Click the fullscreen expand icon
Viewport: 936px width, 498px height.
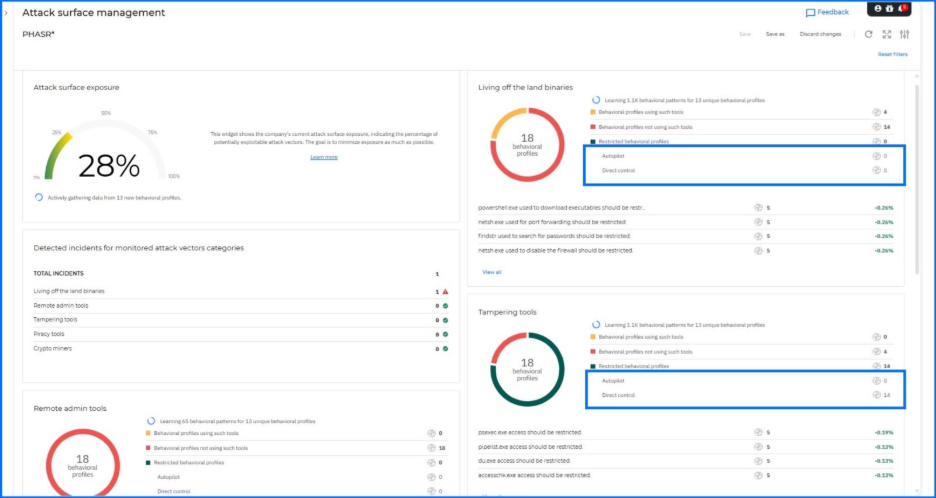886,34
